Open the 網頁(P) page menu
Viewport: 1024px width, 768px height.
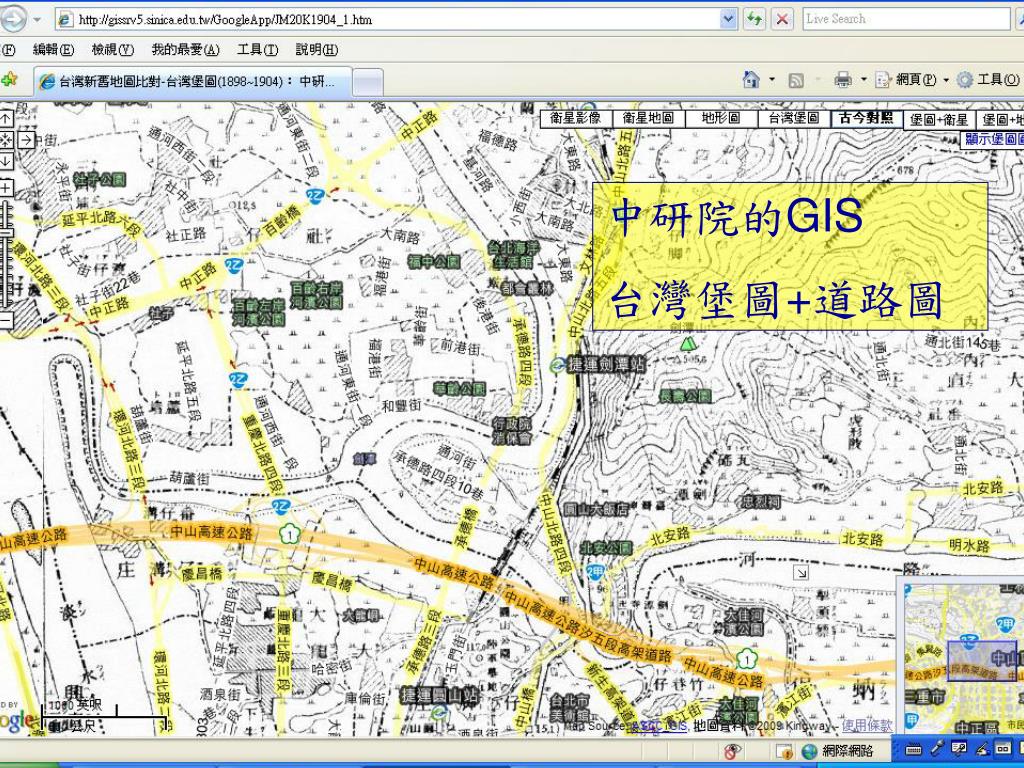(911, 80)
